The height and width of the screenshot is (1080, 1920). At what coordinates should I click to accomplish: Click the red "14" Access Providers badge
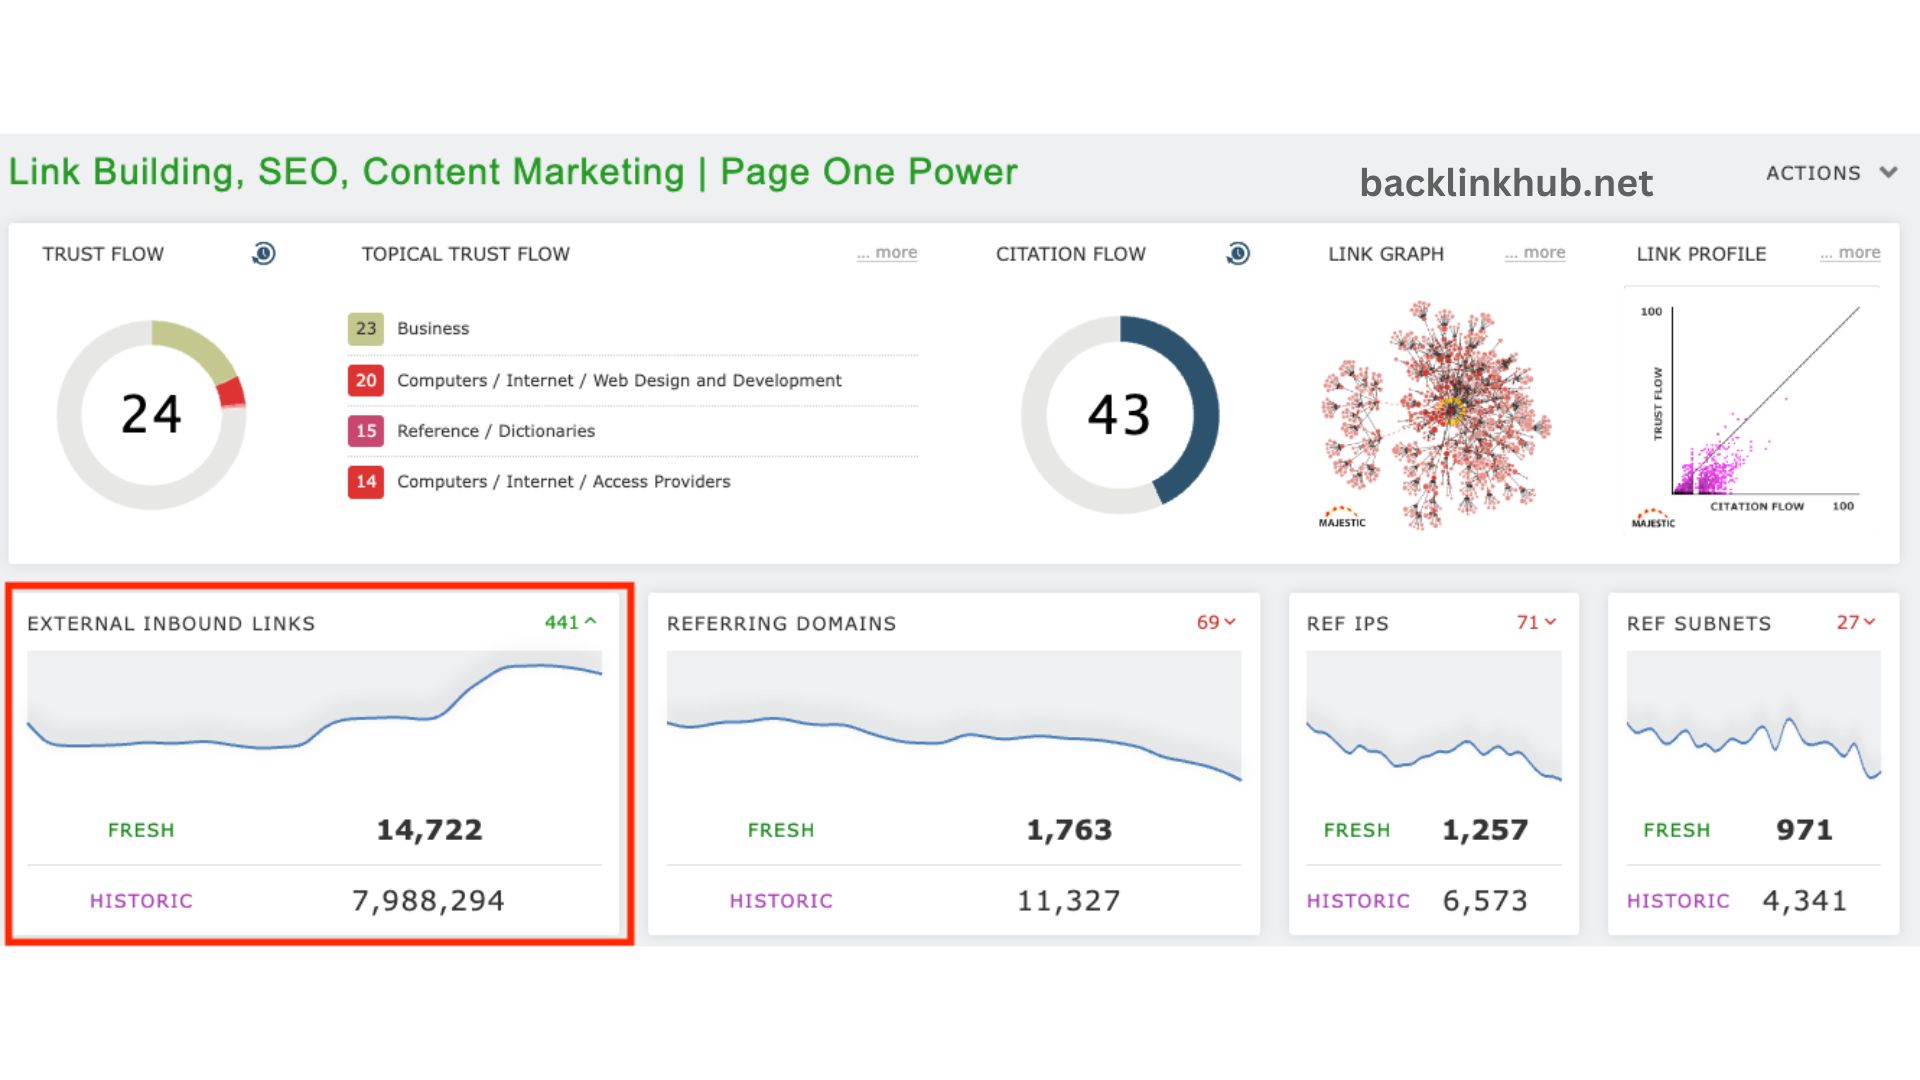point(366,481)
